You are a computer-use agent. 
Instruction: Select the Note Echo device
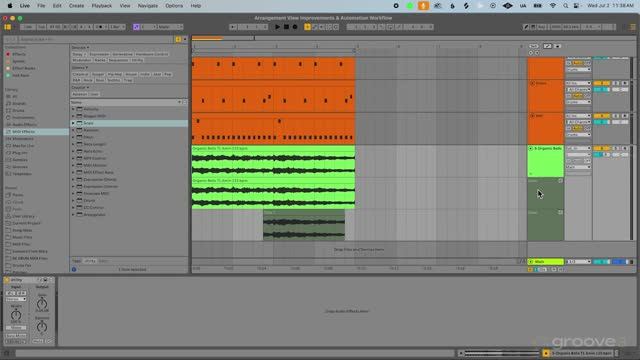[93, 151]
